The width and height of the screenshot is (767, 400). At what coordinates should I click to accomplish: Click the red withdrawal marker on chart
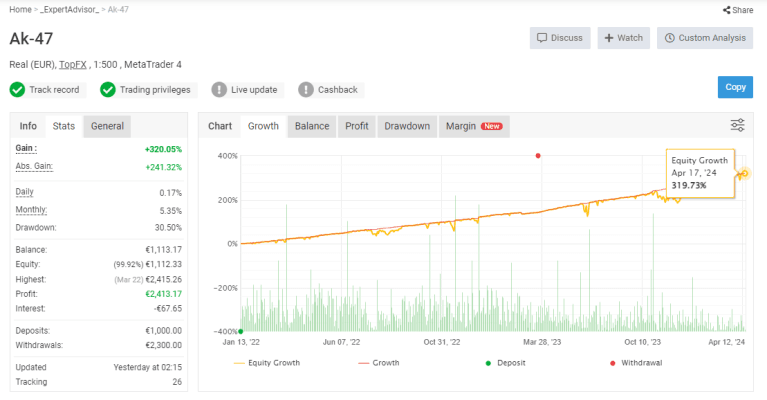click(538, 156)
